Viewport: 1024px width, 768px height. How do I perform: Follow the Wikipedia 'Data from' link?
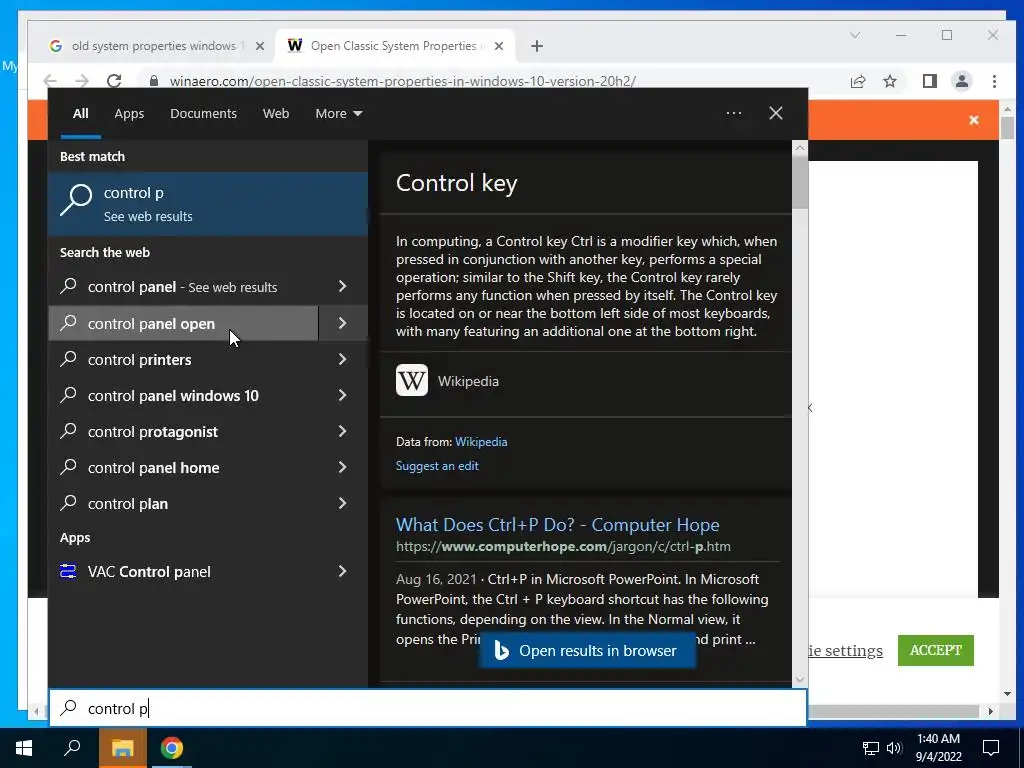pos(481,441)
